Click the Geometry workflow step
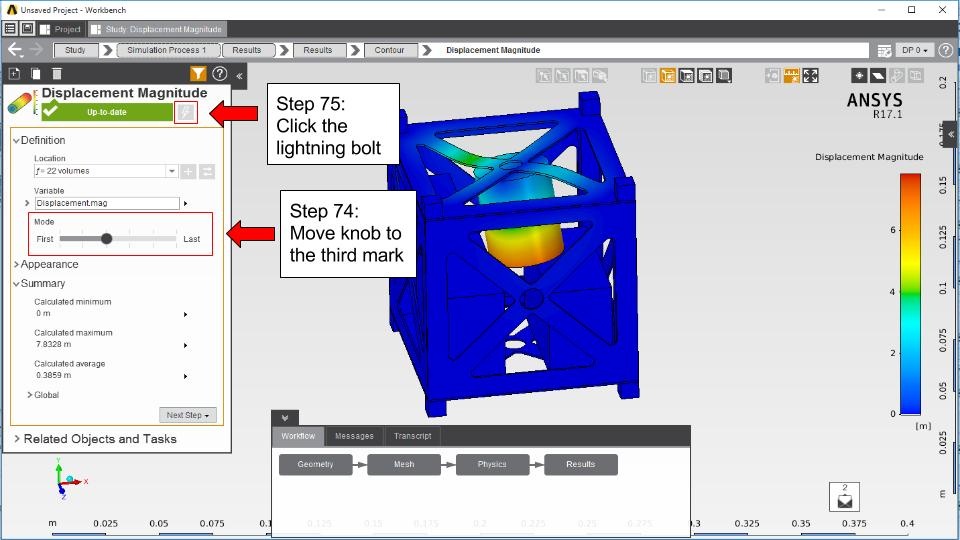This screenshot has height=540, width=960. 315,464
